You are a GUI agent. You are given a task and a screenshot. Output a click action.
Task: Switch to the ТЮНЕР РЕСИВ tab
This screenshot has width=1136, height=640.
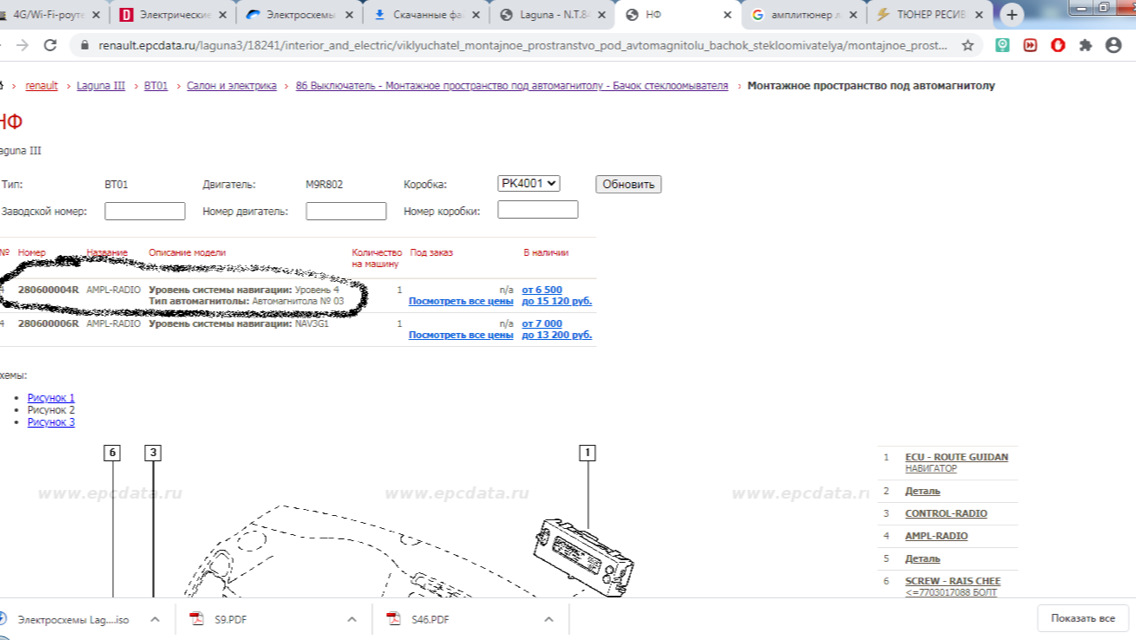tap(930, 14)
